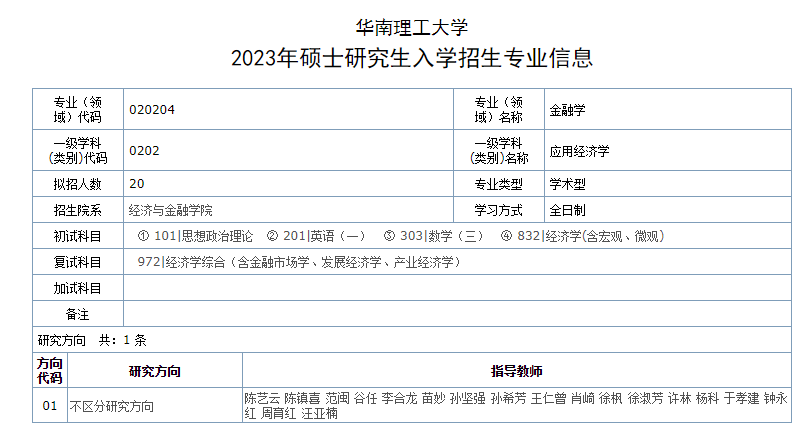Click the 研究方向 共: 1 条 row
810x440 pixels.
(x=412, y=340)
